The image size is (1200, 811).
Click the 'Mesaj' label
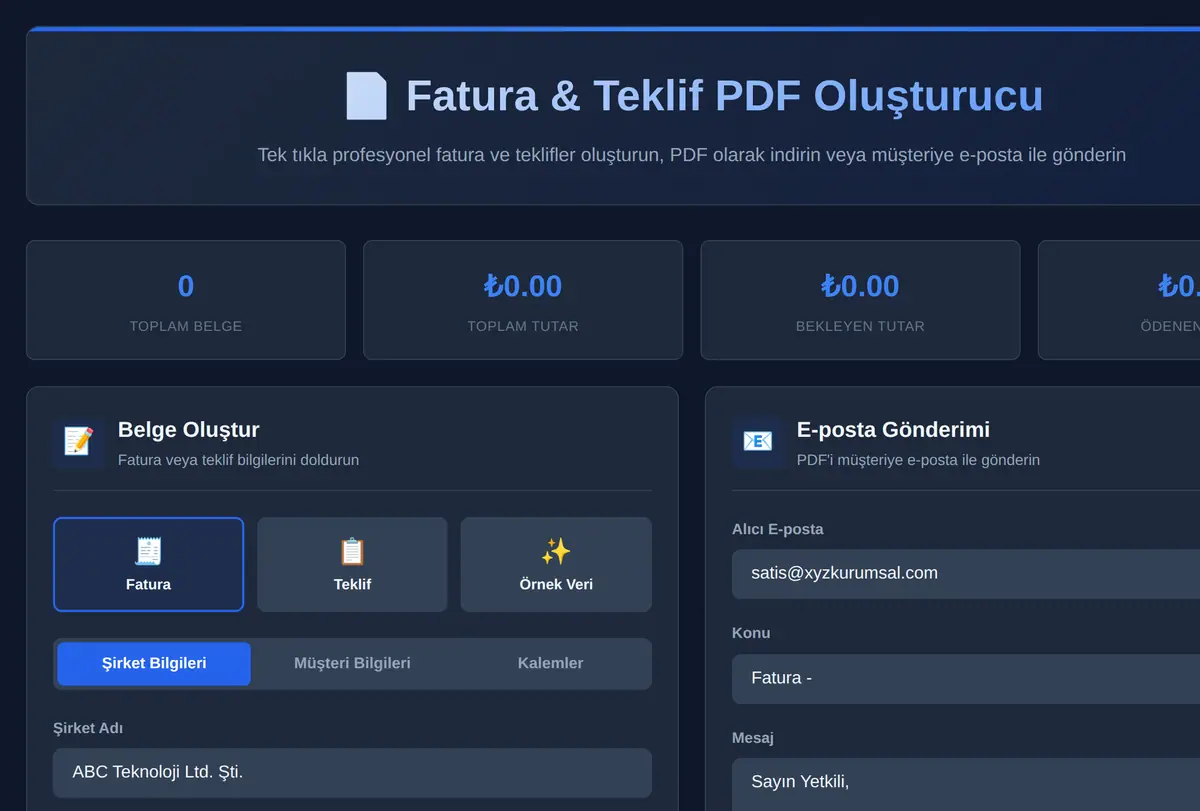tap(753, 738)
